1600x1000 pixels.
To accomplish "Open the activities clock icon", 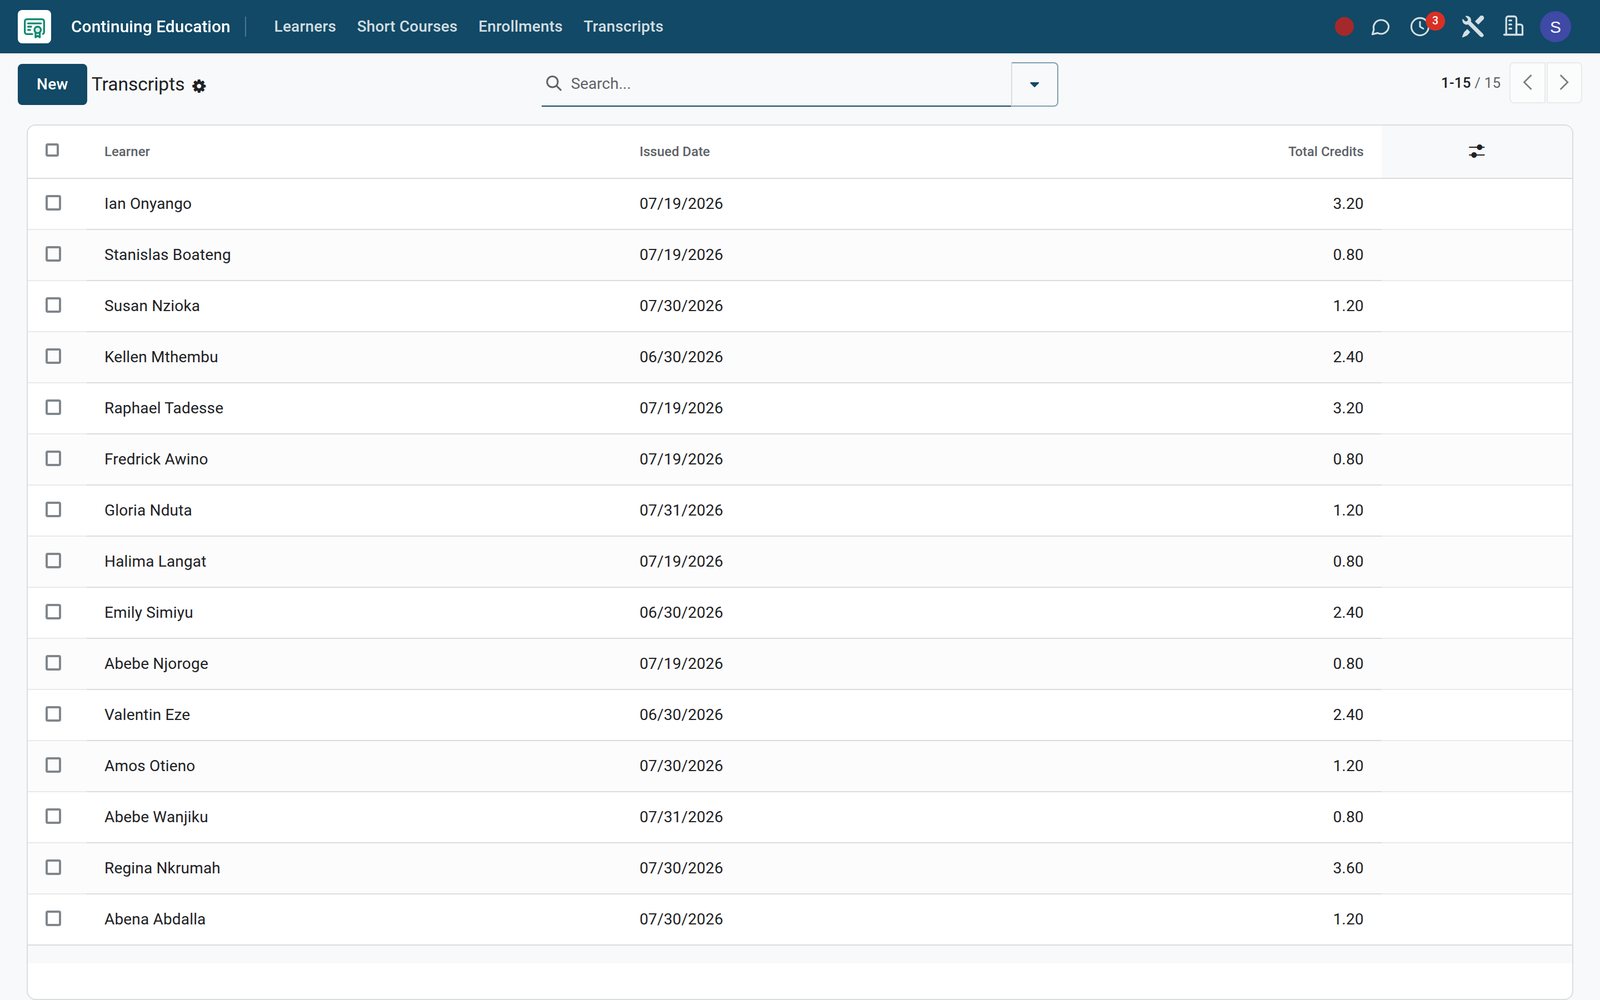I will [1420, 27].
